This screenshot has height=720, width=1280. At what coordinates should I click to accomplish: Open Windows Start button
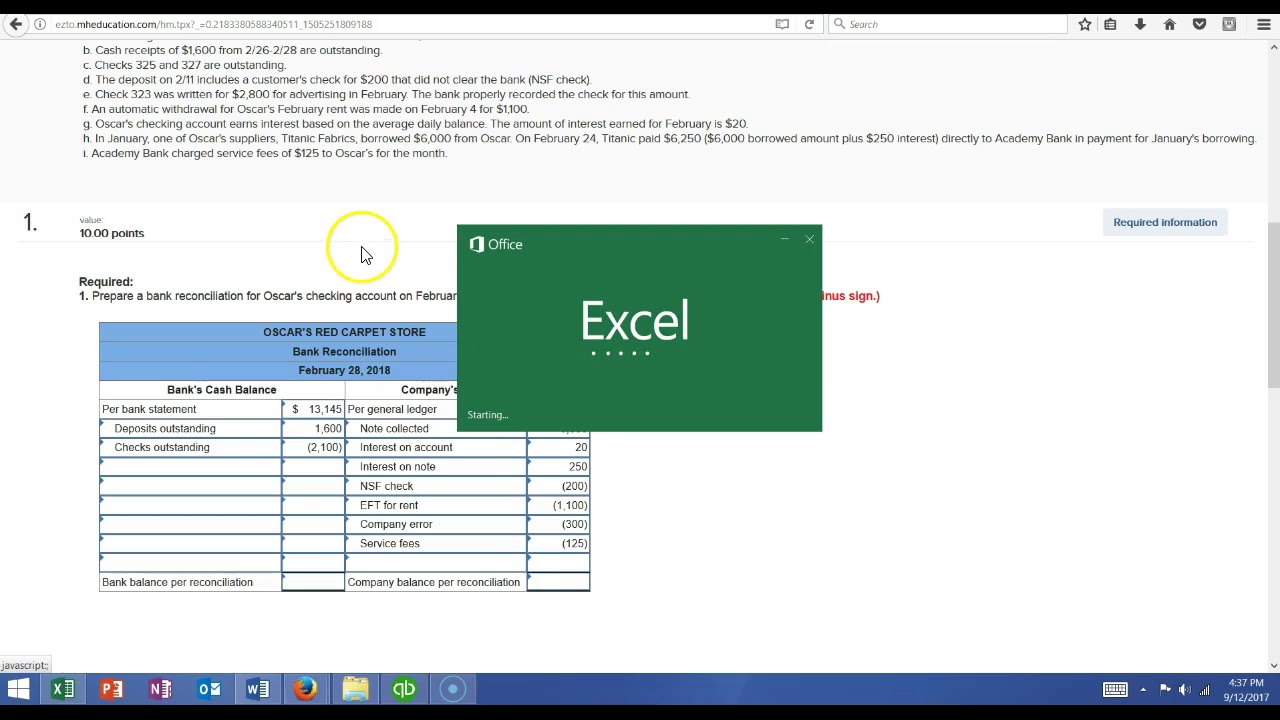pyautogui.click(x=18, y=689)
